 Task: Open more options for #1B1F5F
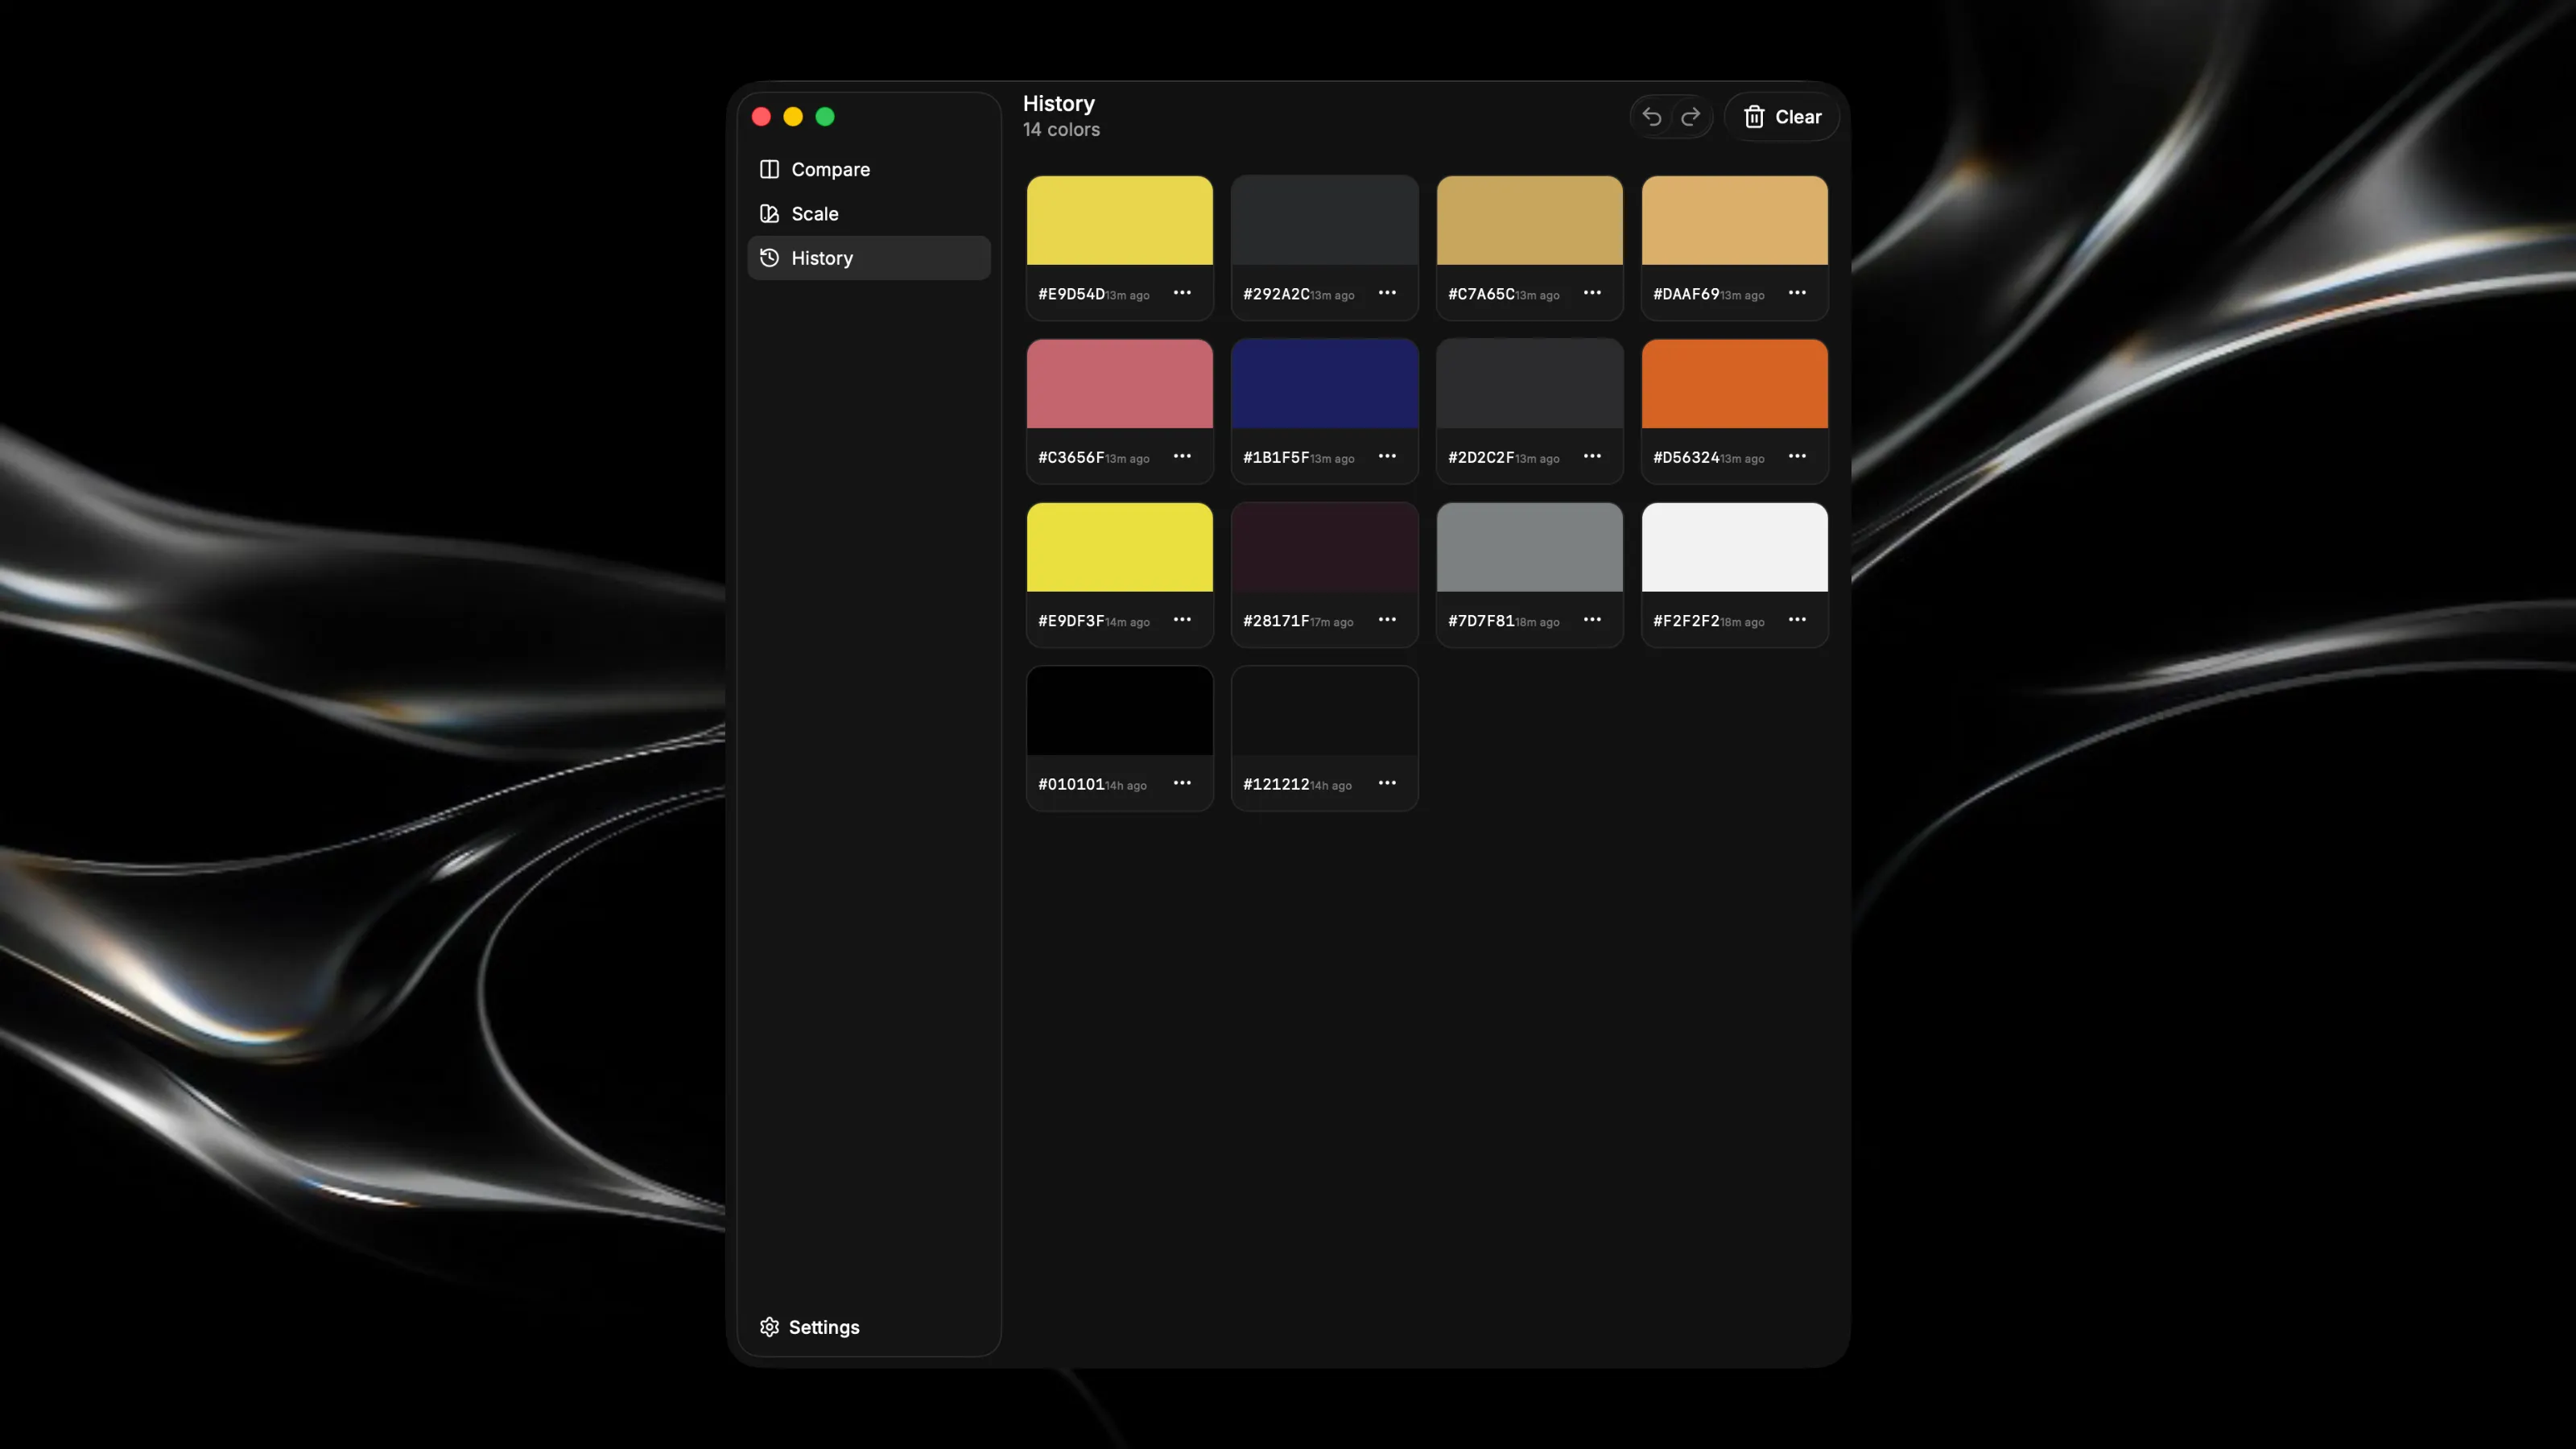[1387, 456]
